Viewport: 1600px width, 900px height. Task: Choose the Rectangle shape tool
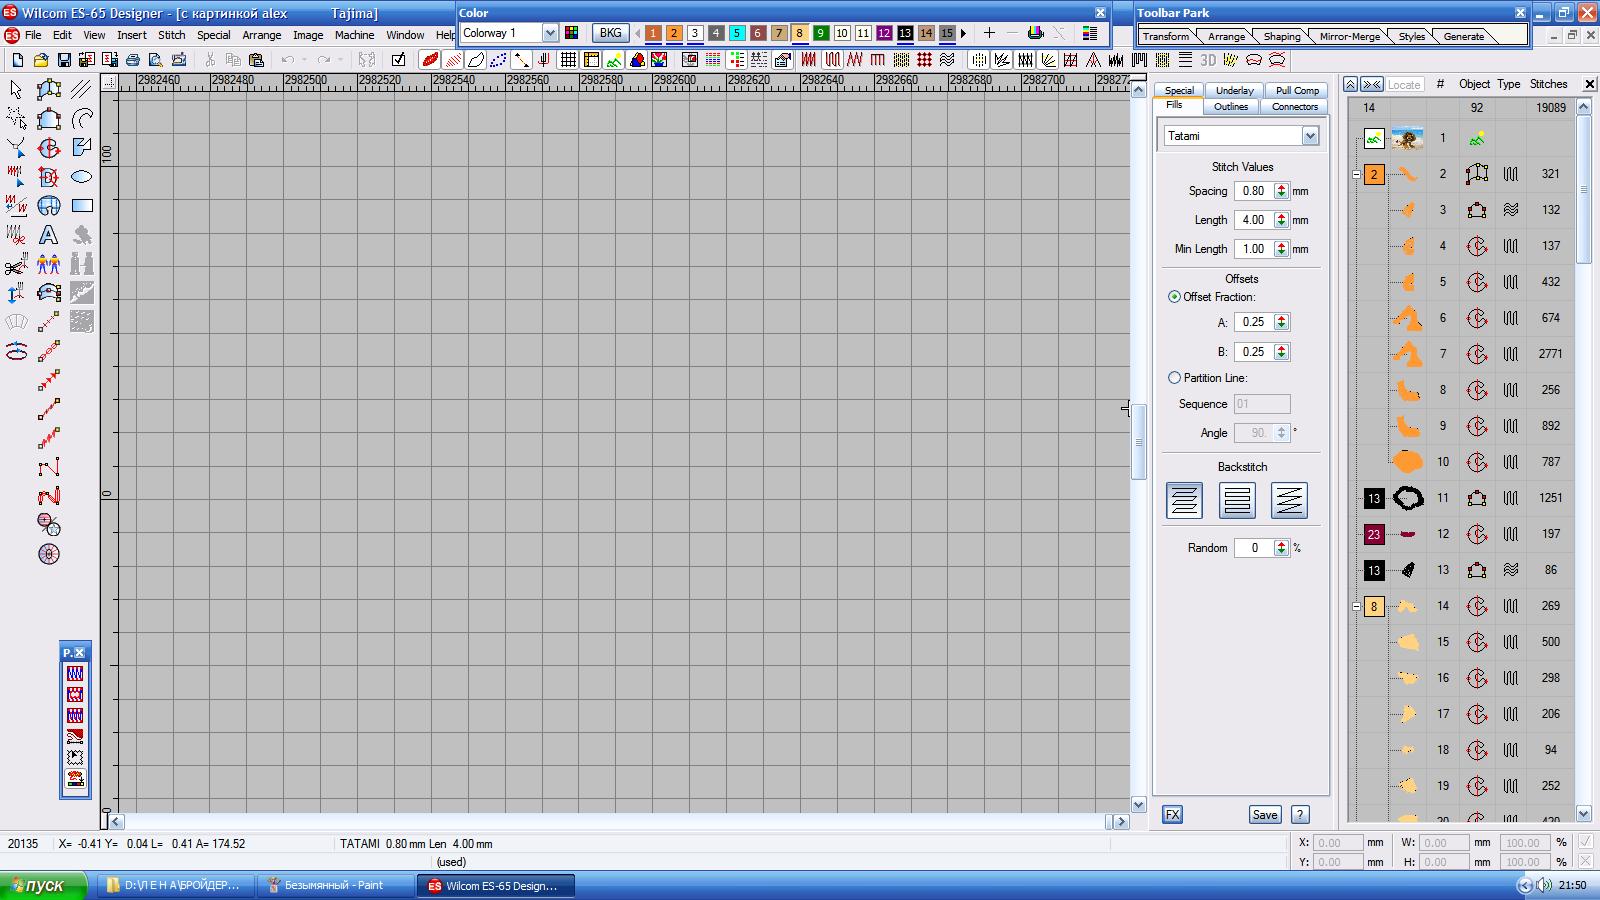82,206
